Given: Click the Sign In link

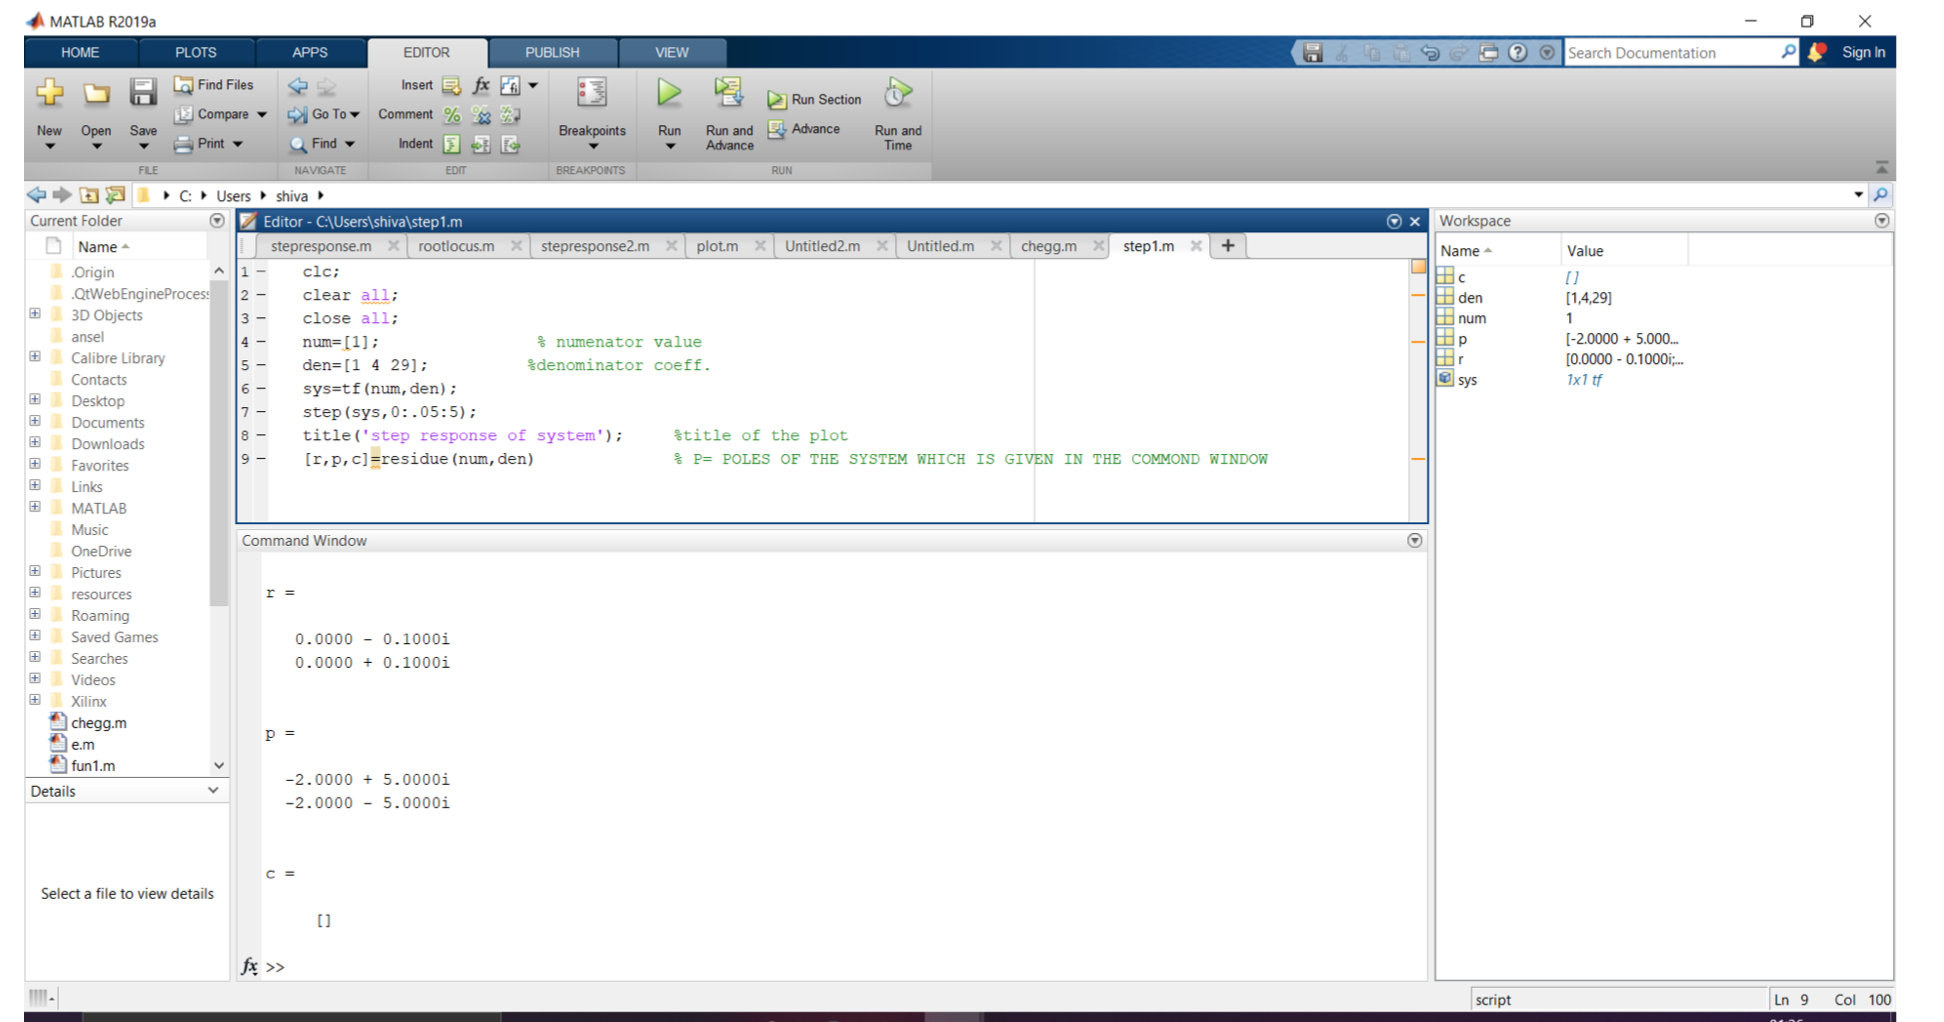Looking at the screenshot, I should tap(1863, 52).
